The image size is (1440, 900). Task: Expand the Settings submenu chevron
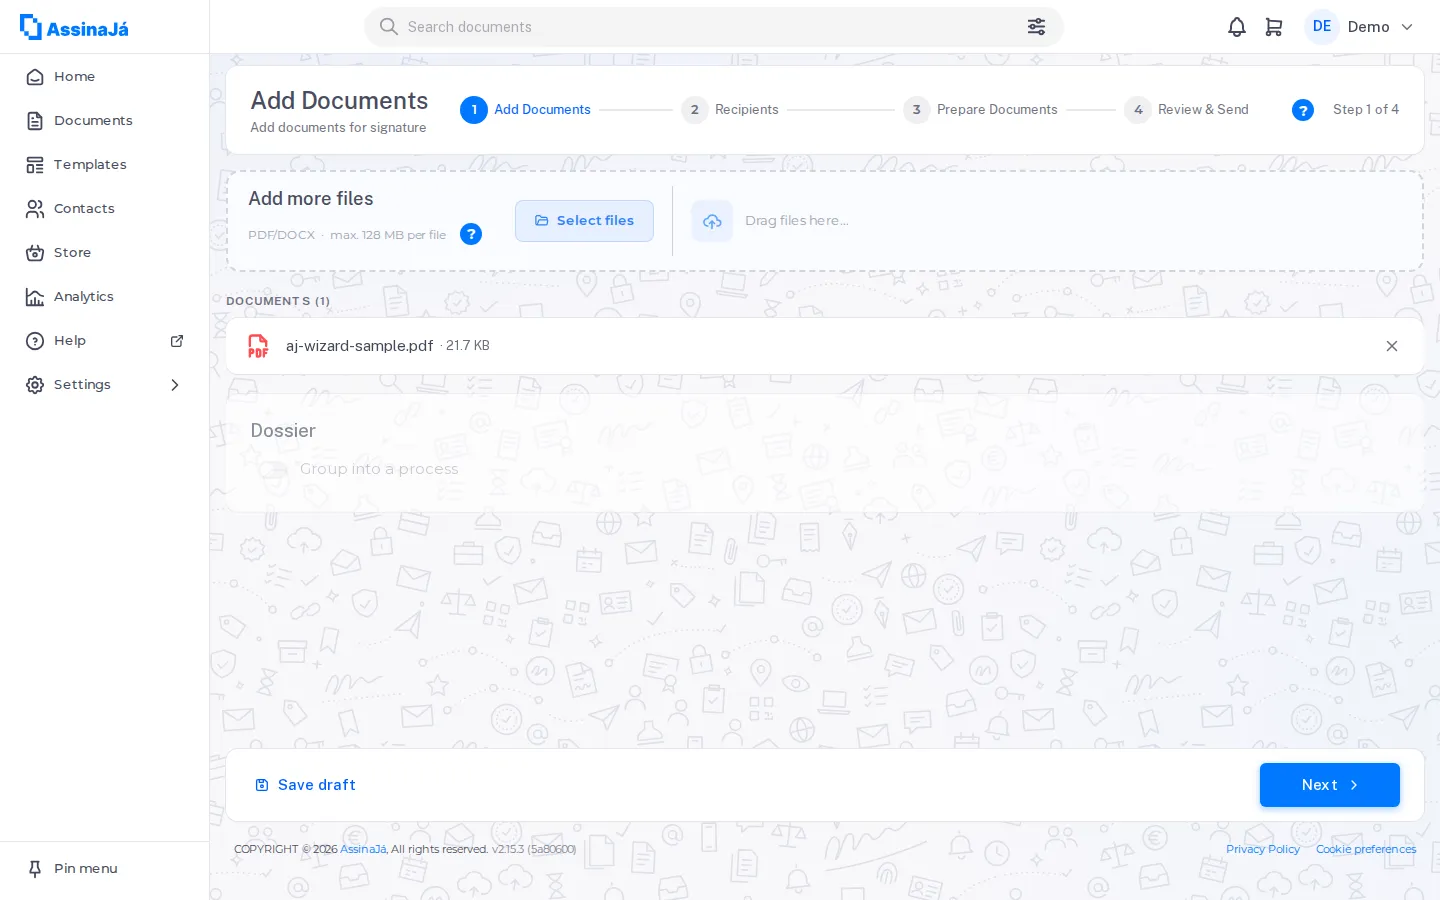pyautogui.click(x=175, y=385)
